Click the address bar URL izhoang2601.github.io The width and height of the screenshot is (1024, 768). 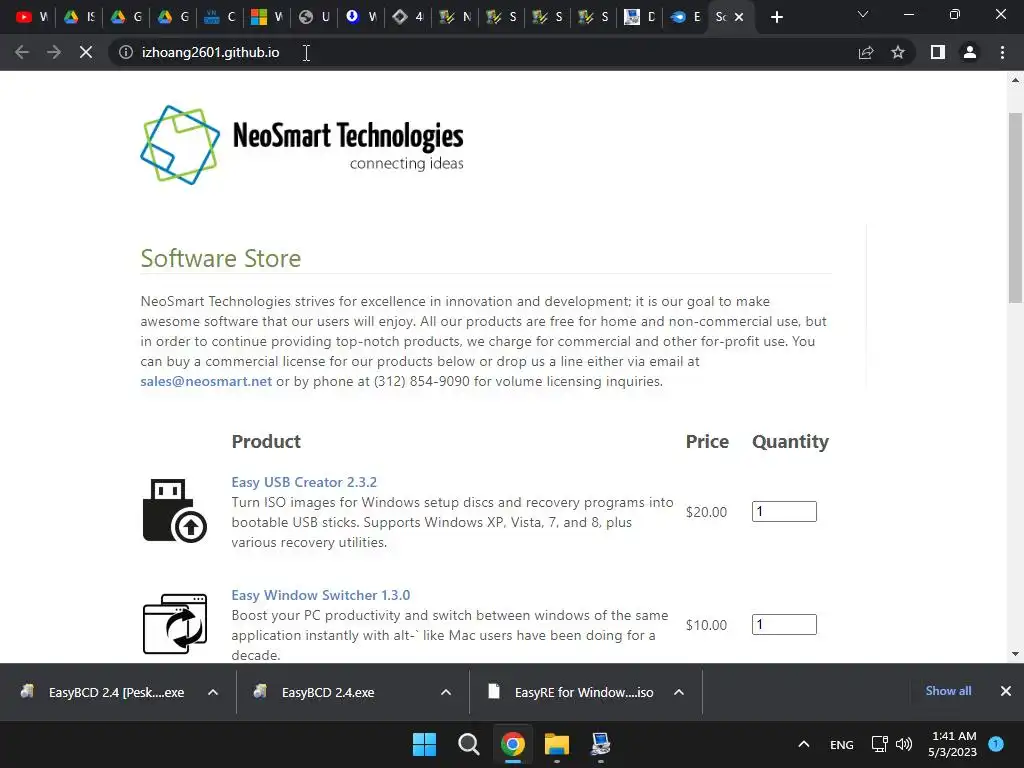210,52
